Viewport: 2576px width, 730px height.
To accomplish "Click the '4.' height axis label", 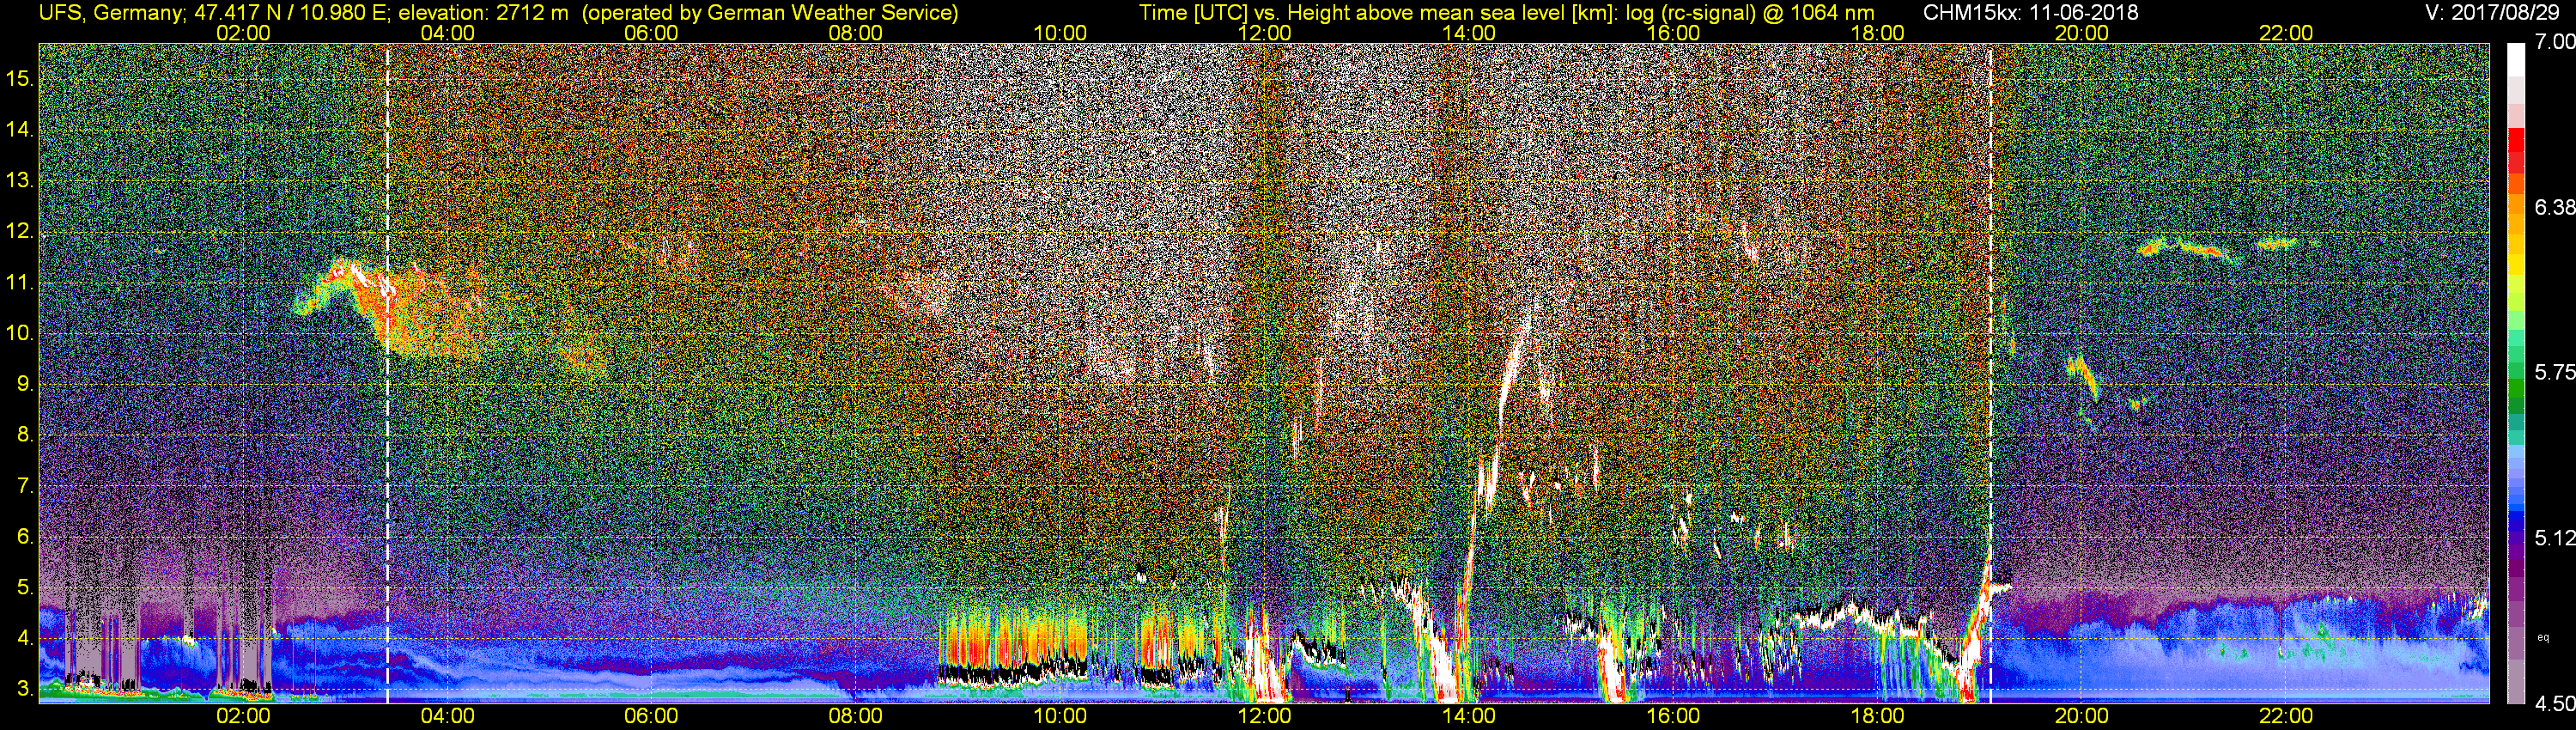I will point(26,638).
